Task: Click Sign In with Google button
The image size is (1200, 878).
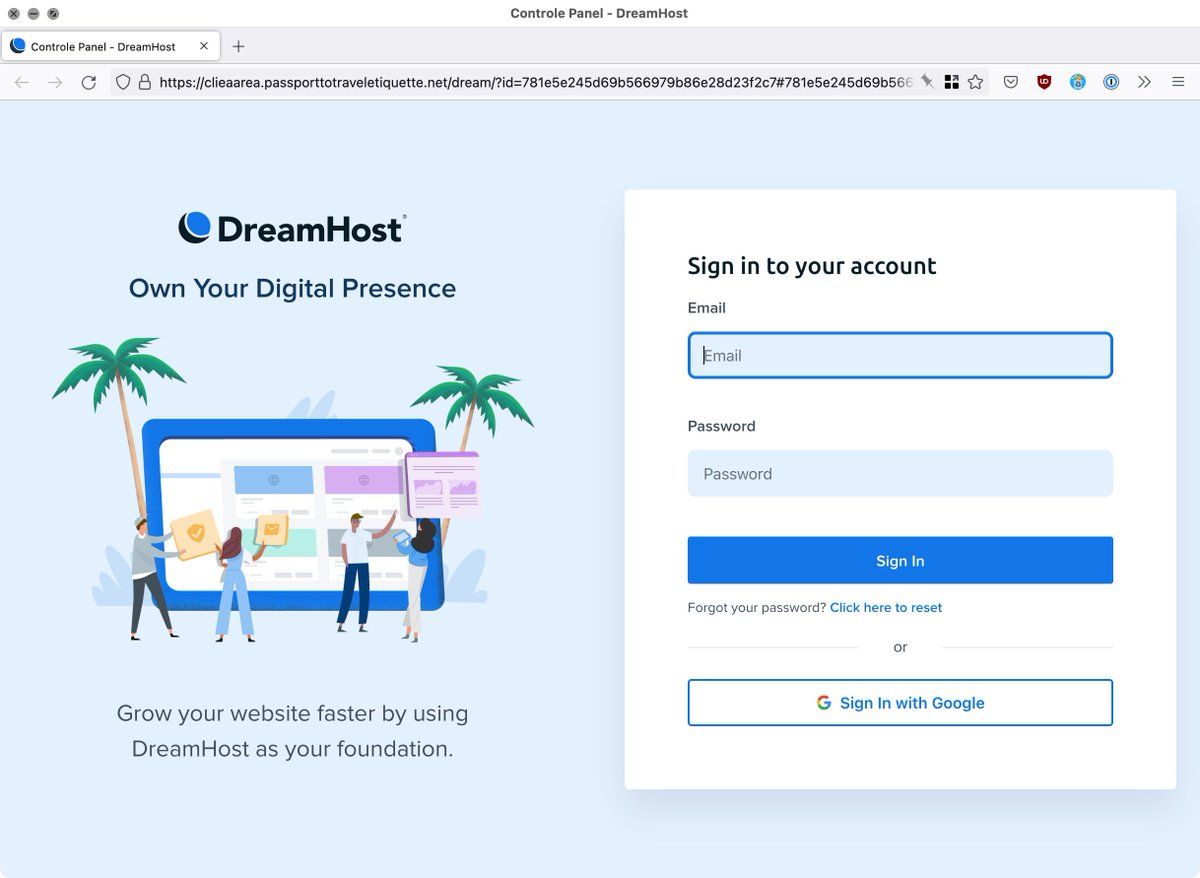Action: (x=900, y=703)
